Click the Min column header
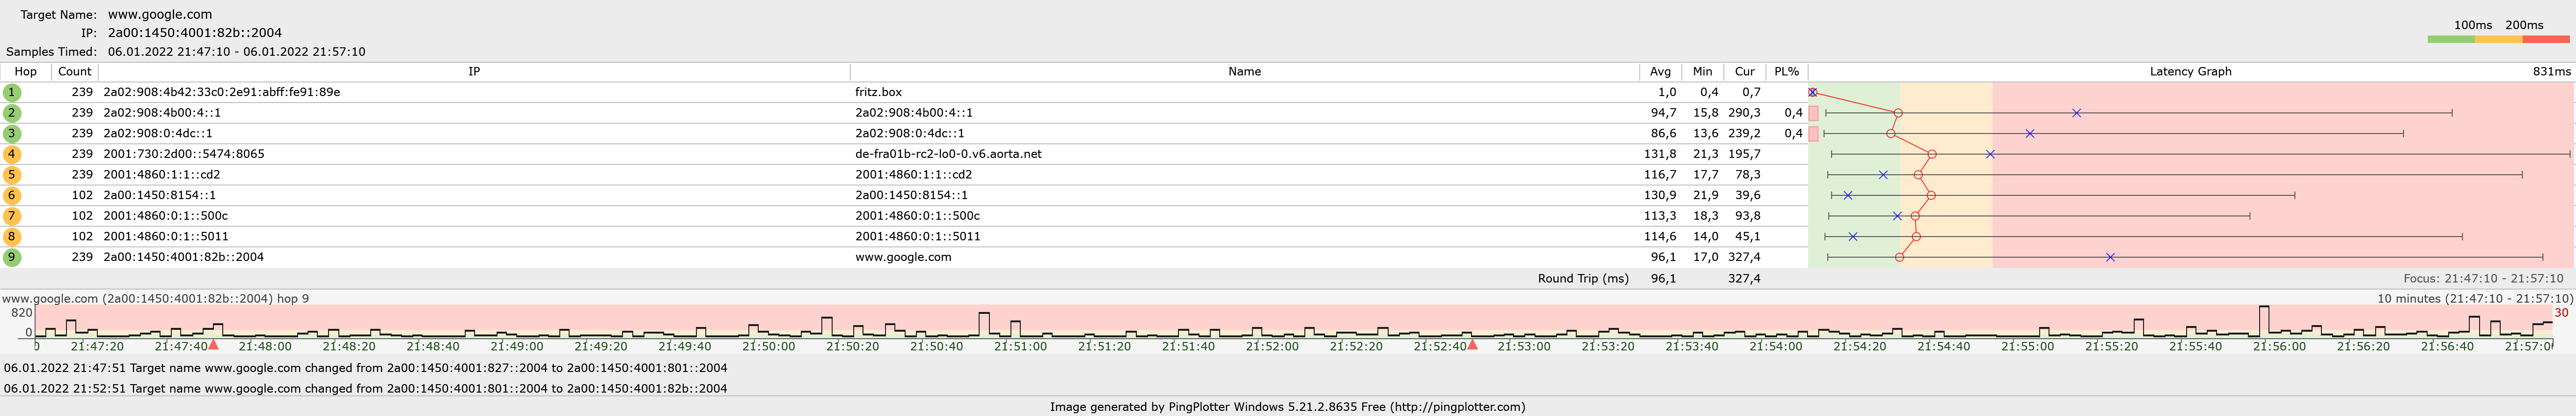The height and width of the screenshot is (416, 2576). click(1703, 72)
